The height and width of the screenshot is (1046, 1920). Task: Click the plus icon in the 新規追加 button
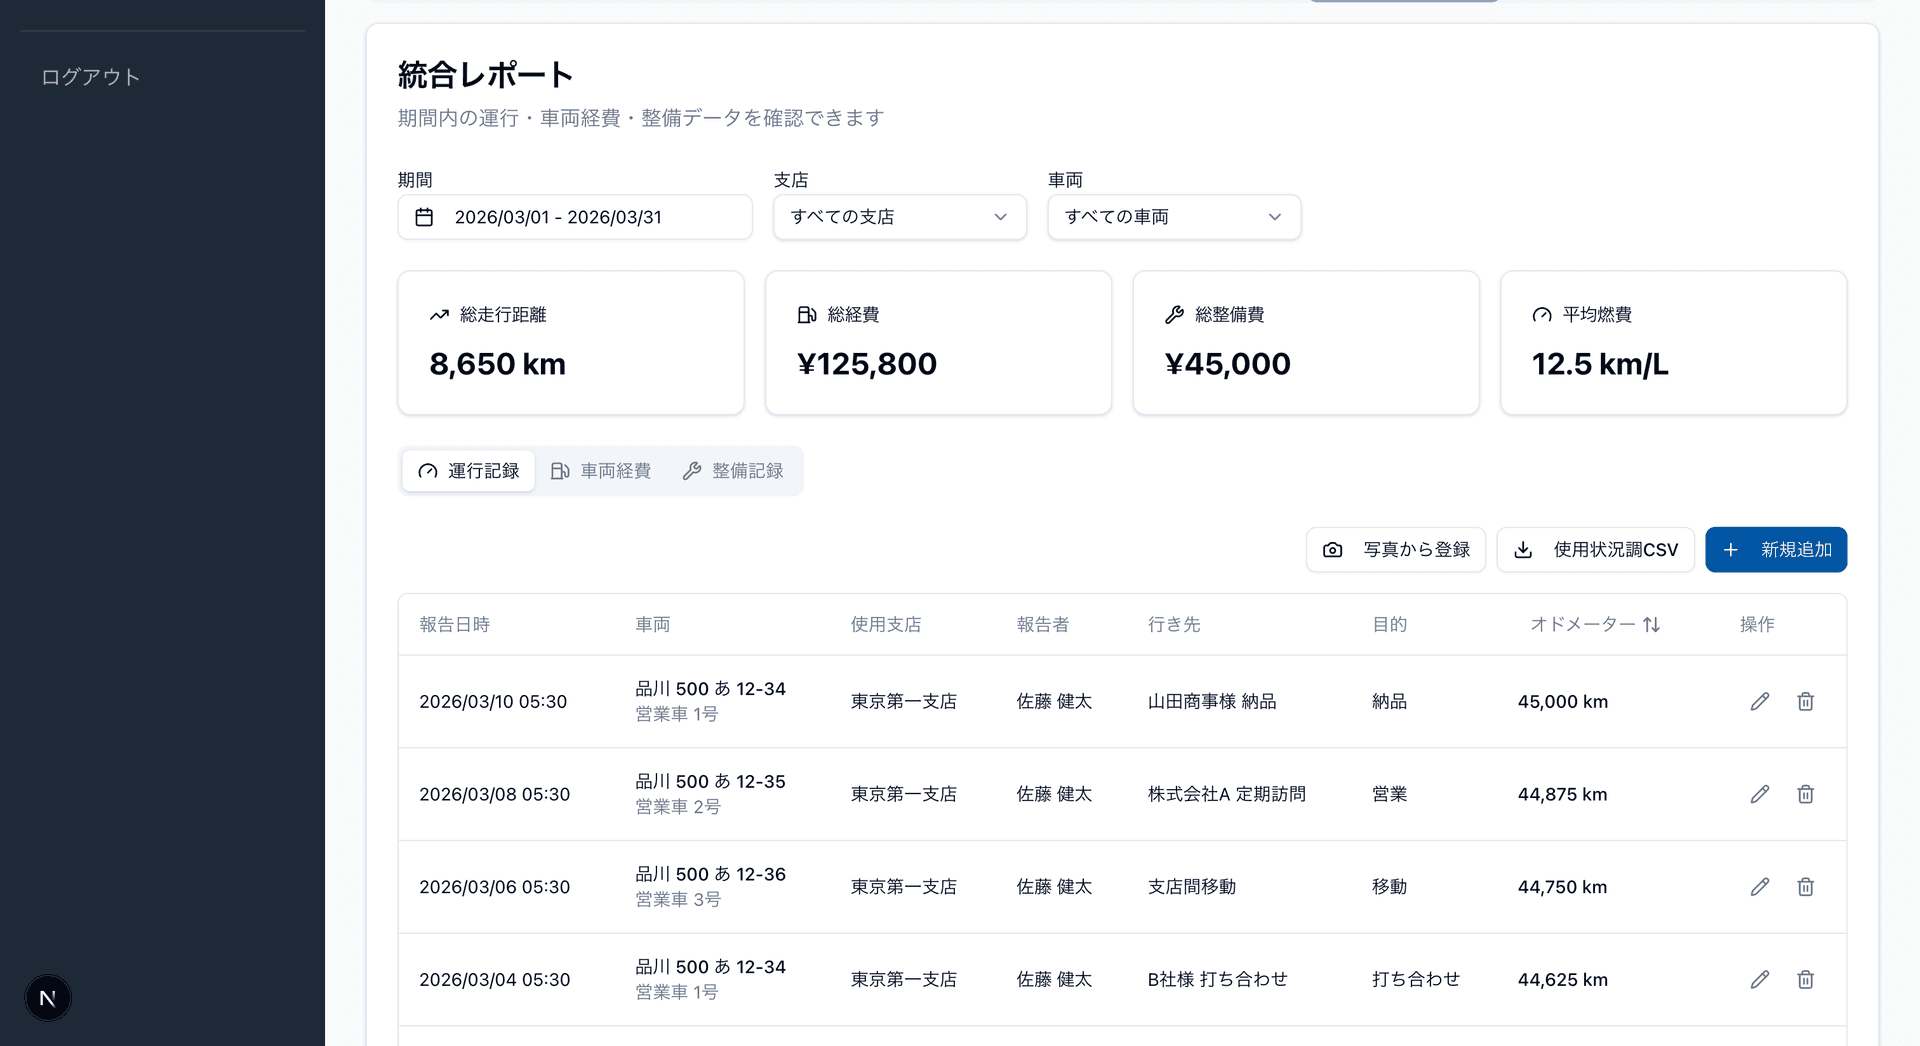tap(1731, 549)
